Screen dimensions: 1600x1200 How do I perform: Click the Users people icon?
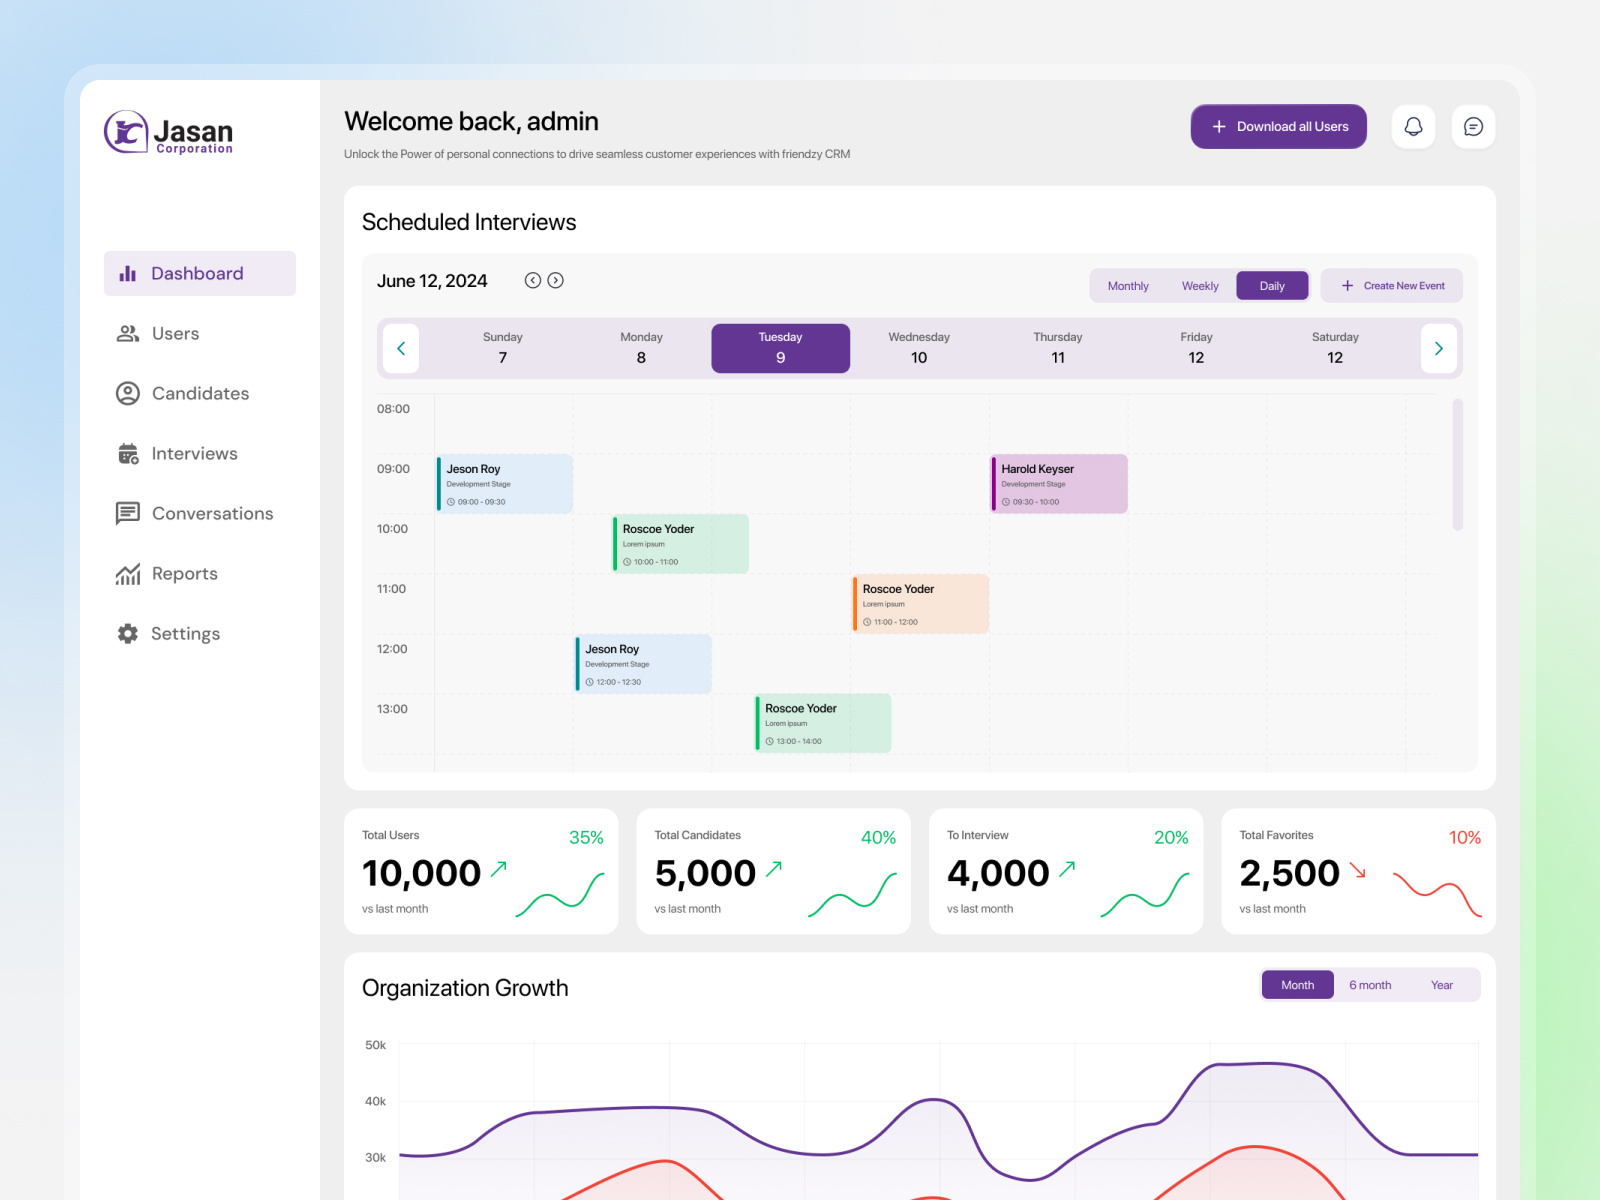point(128,334)
